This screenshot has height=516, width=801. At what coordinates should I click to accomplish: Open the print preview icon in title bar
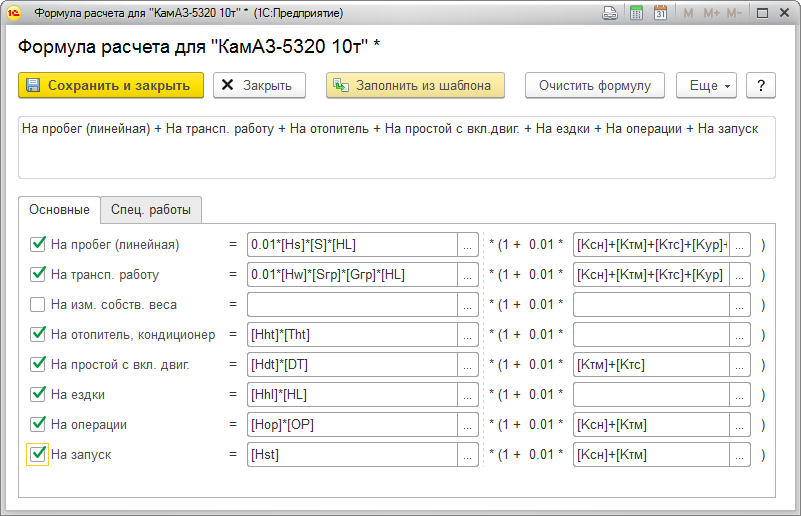point(610,13)
